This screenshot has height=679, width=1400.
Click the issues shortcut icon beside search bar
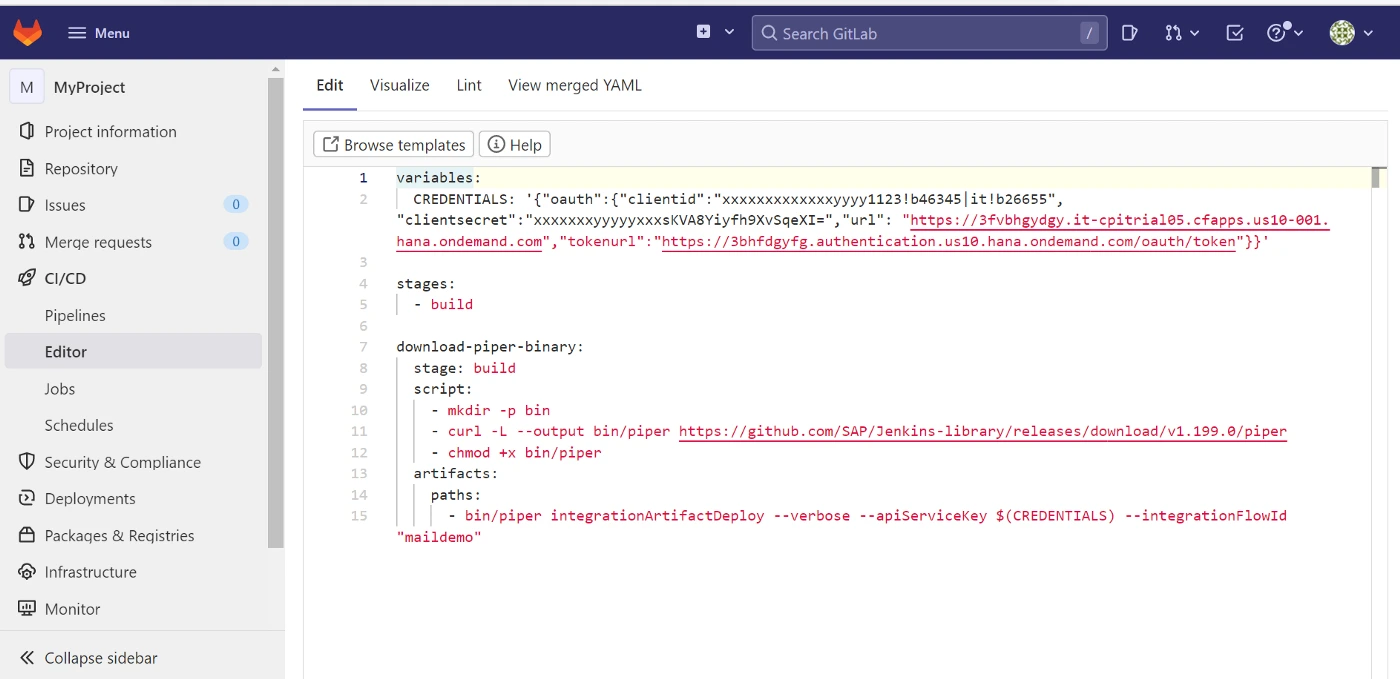click(1129, 33)
